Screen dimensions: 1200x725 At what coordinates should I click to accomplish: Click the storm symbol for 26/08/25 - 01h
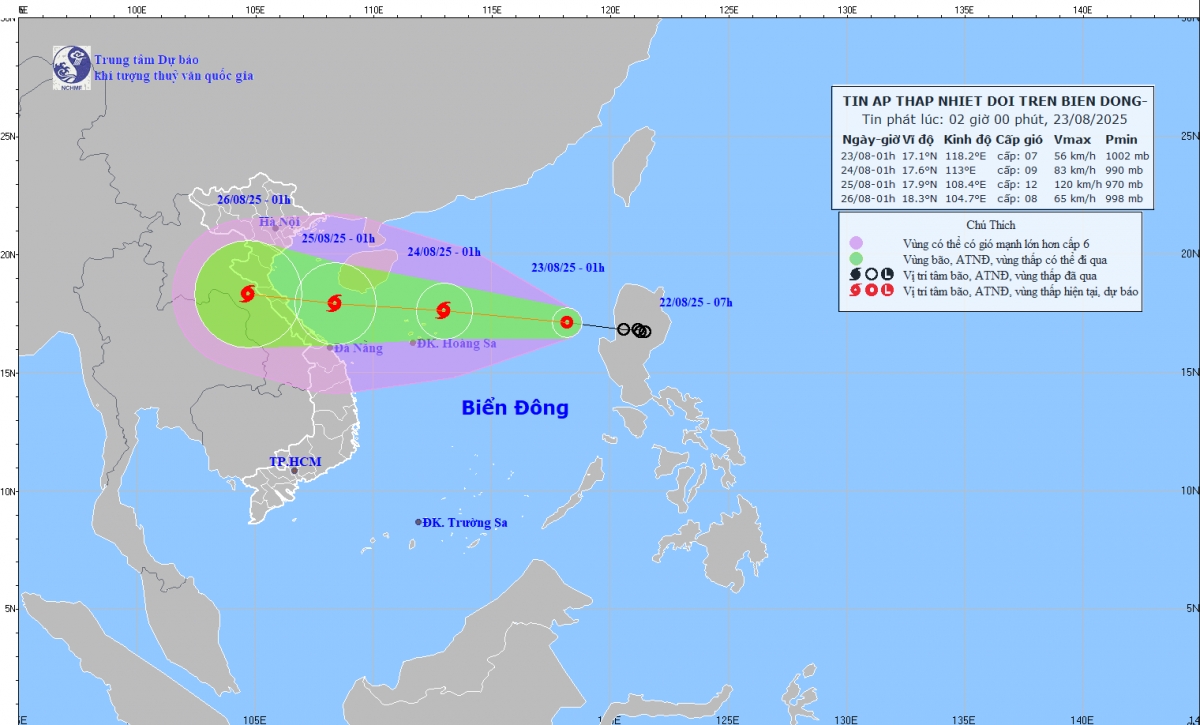248,293
